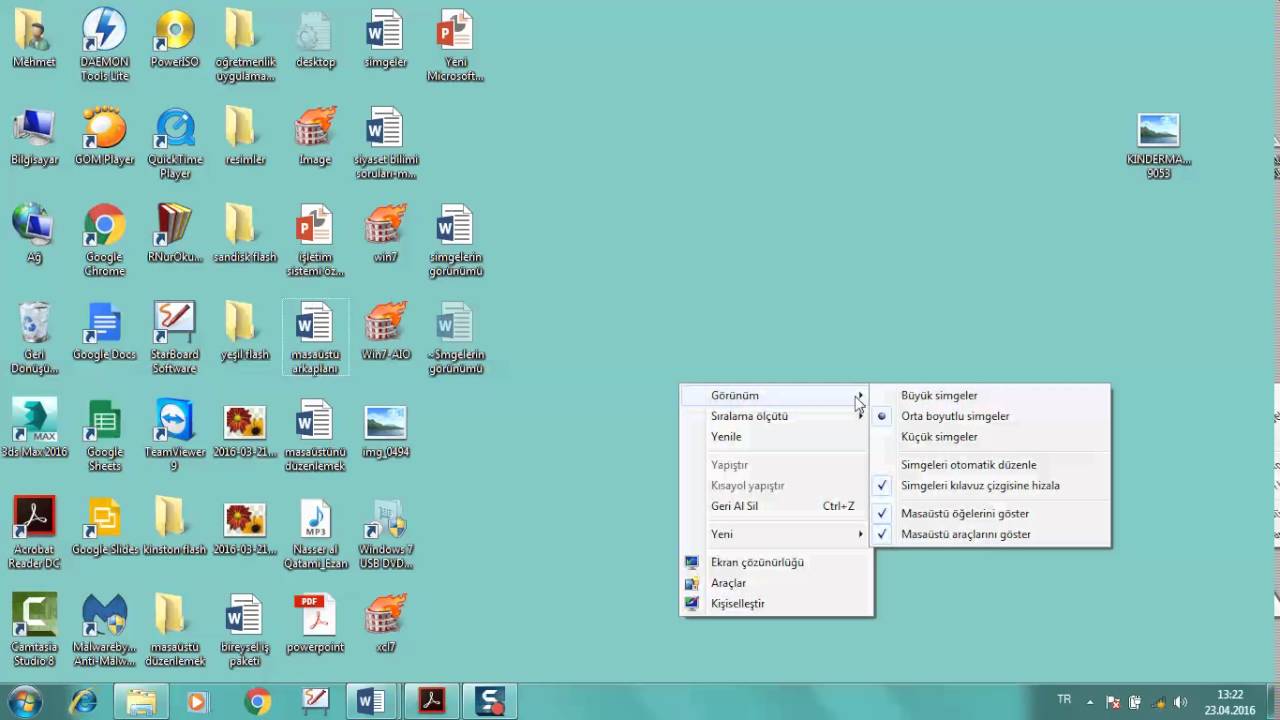Select the Bilgisayar desktop icon

tap(35, 136)
